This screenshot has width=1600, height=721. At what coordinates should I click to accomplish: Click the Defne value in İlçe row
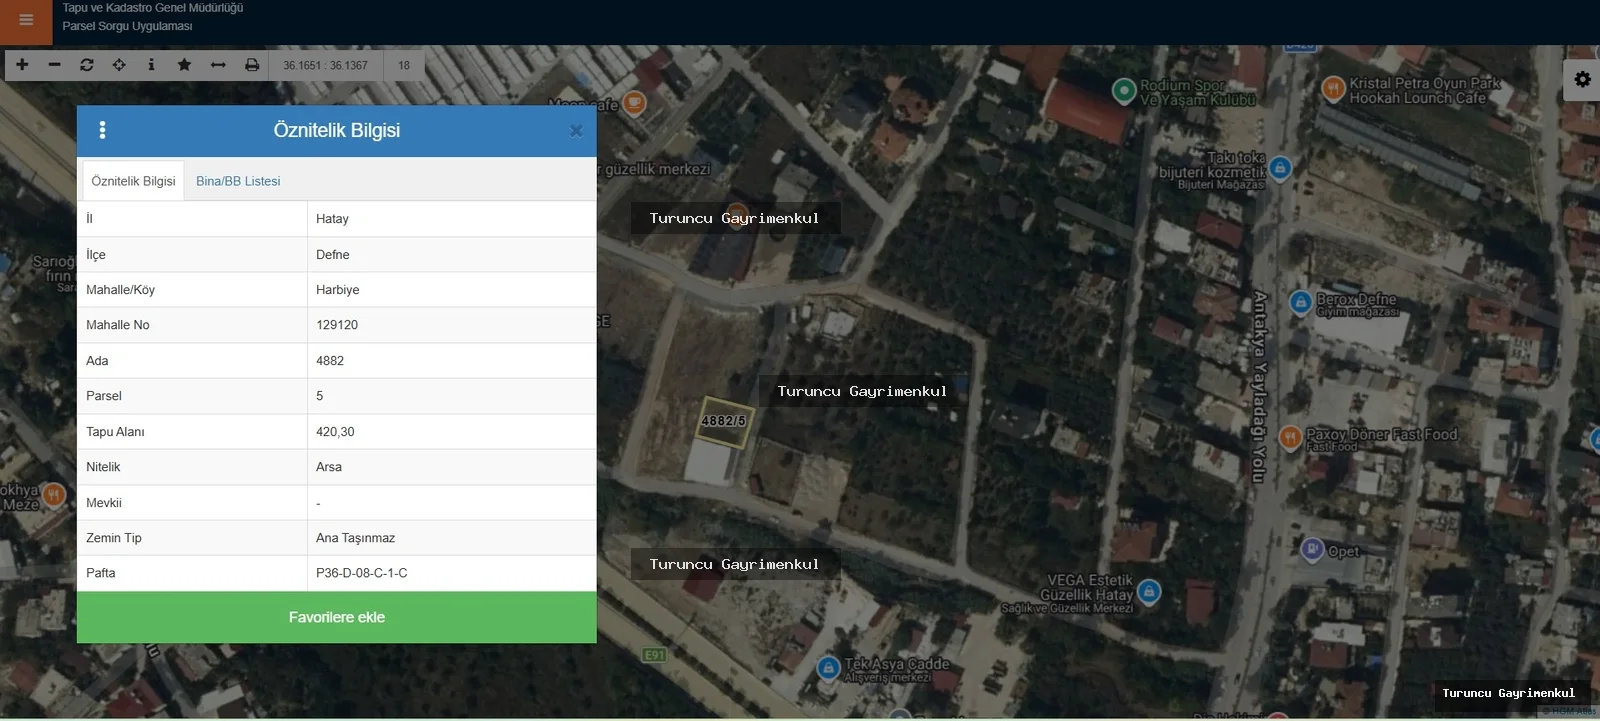click(x=333, y=255)
